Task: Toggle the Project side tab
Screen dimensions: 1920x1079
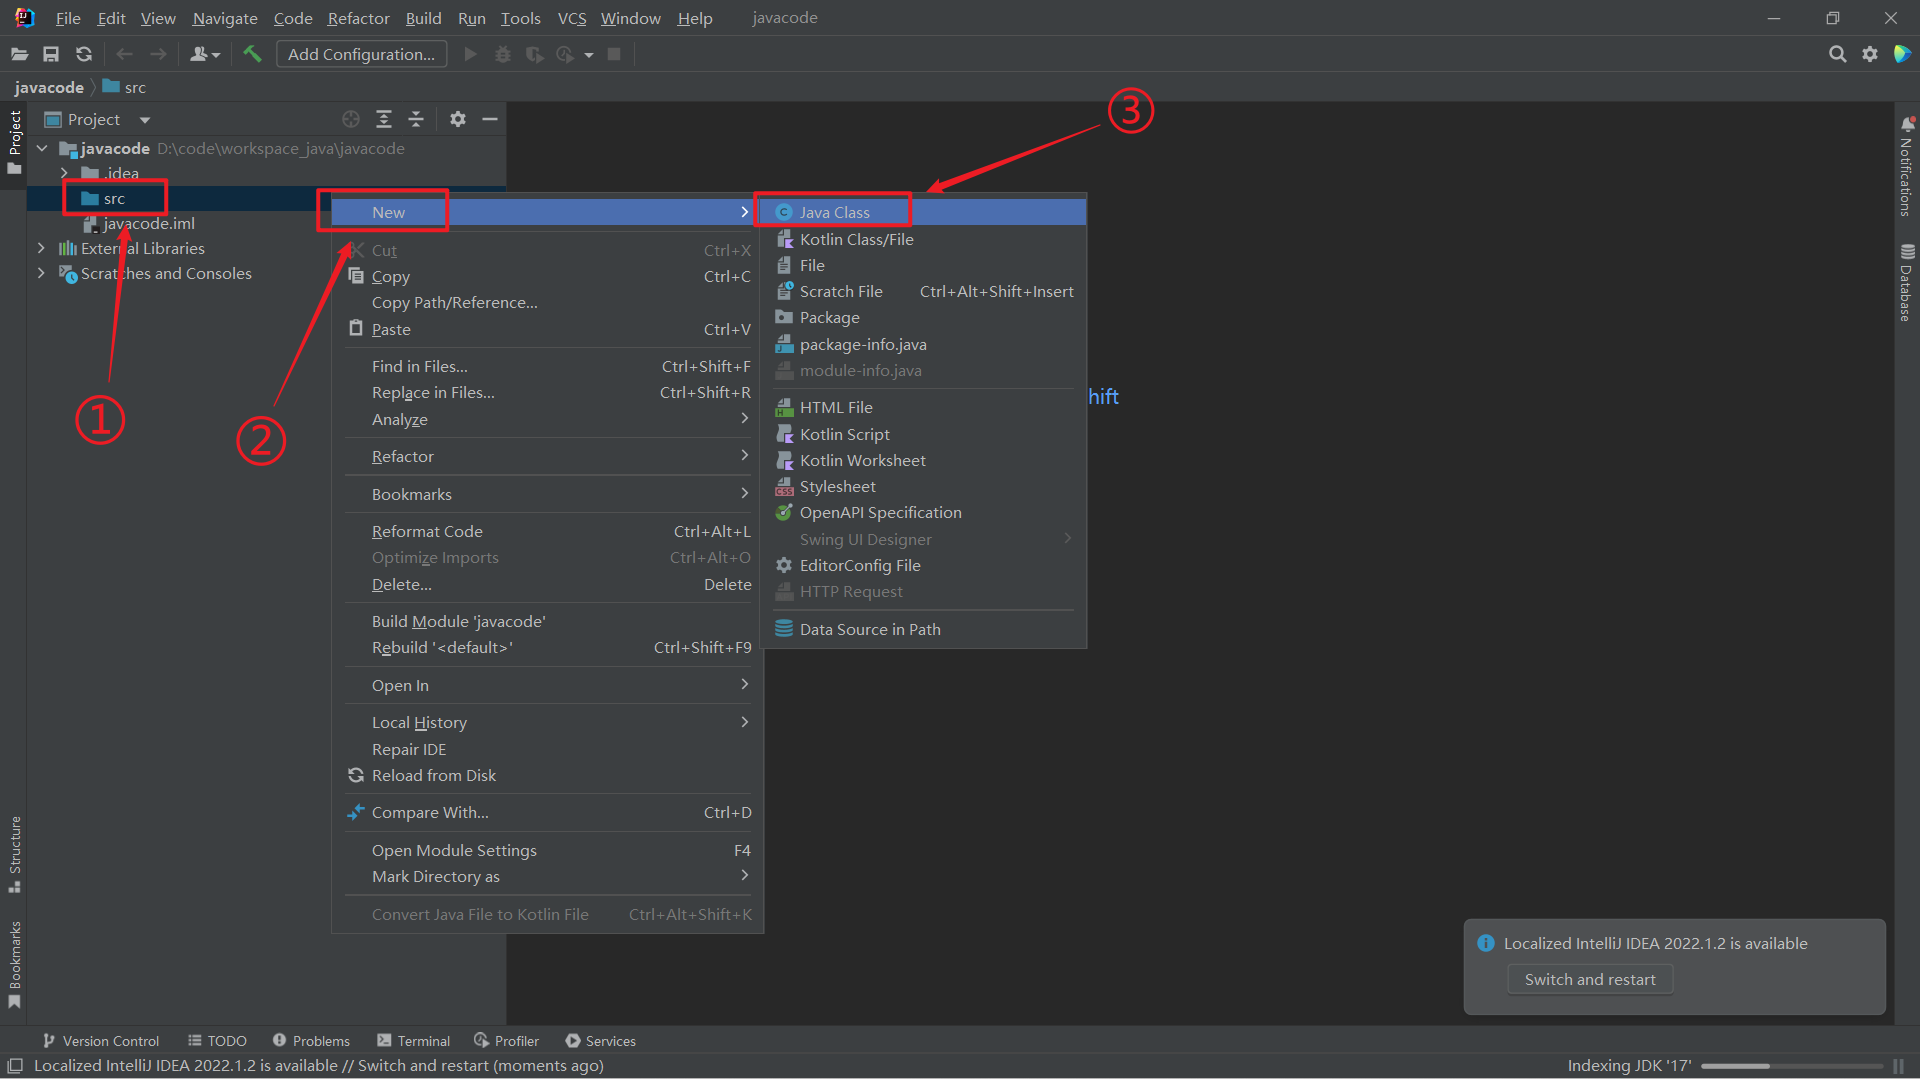Action: pyautogui.click(x=15, y=142)
